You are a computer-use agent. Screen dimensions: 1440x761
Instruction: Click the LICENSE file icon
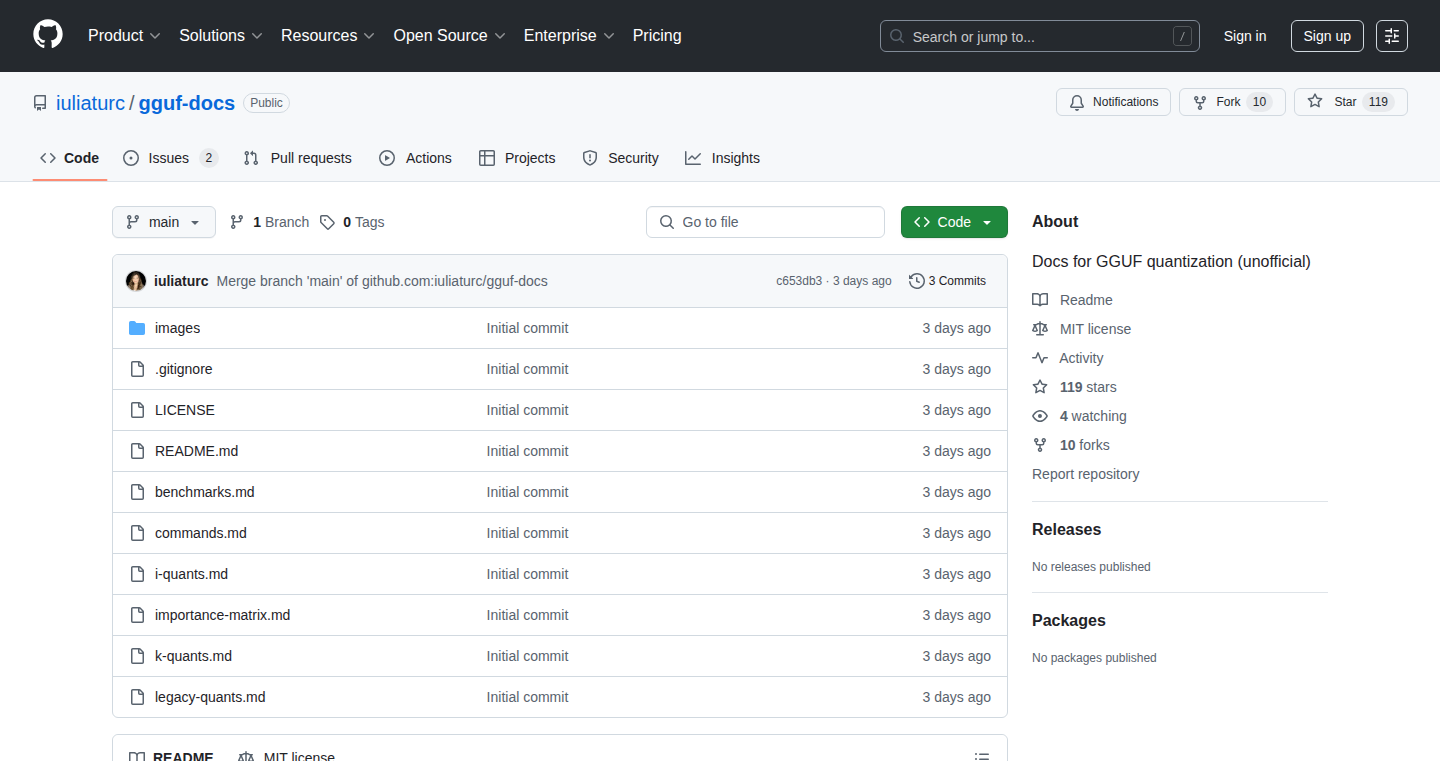(137, 410)
